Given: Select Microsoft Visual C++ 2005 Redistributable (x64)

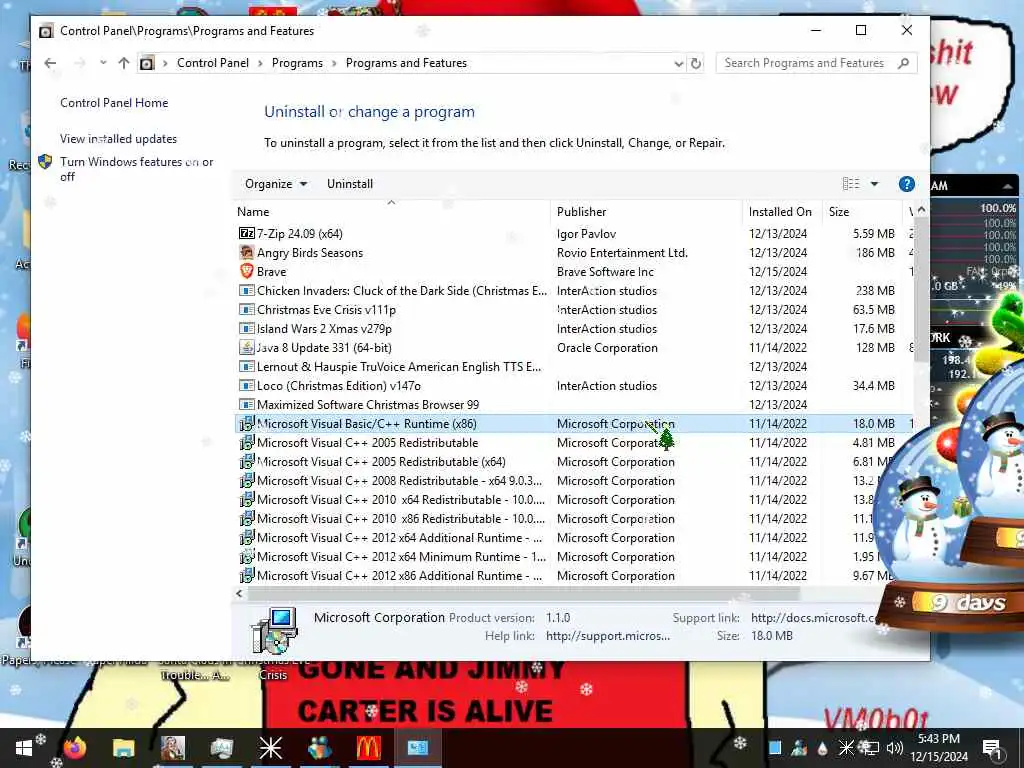Looking at the screenshot, I should point(573,462).
